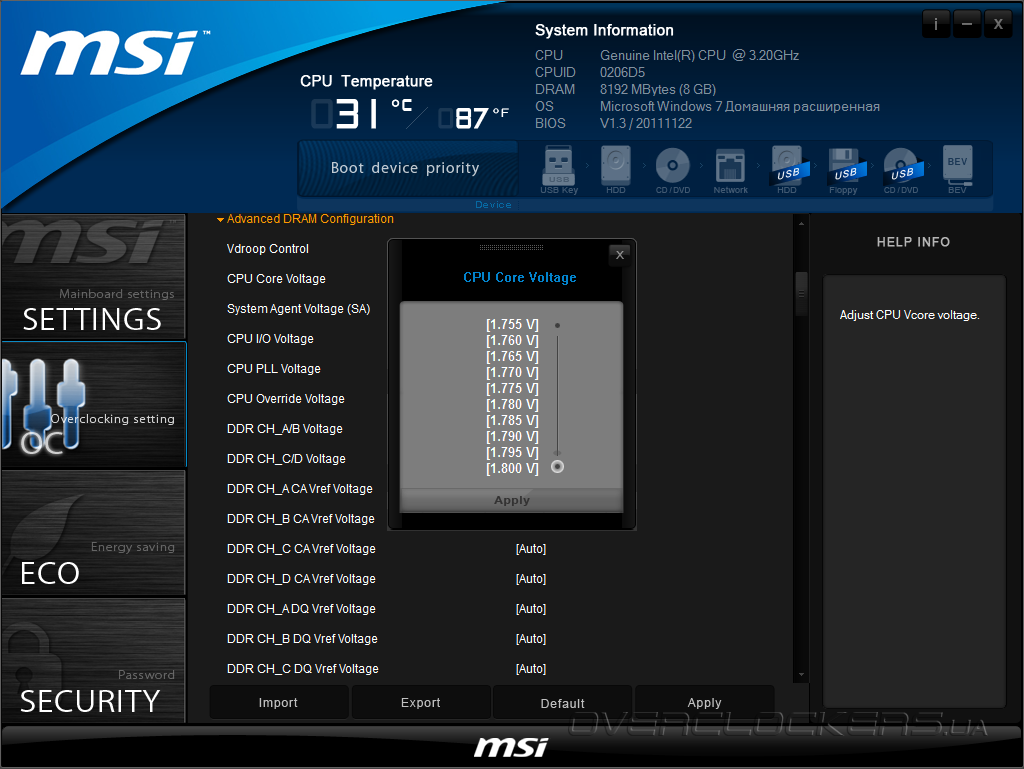Open the SETTINGS mainboard section
Image resolution: width=1024 pixels, height=769 pixels.
93,277
